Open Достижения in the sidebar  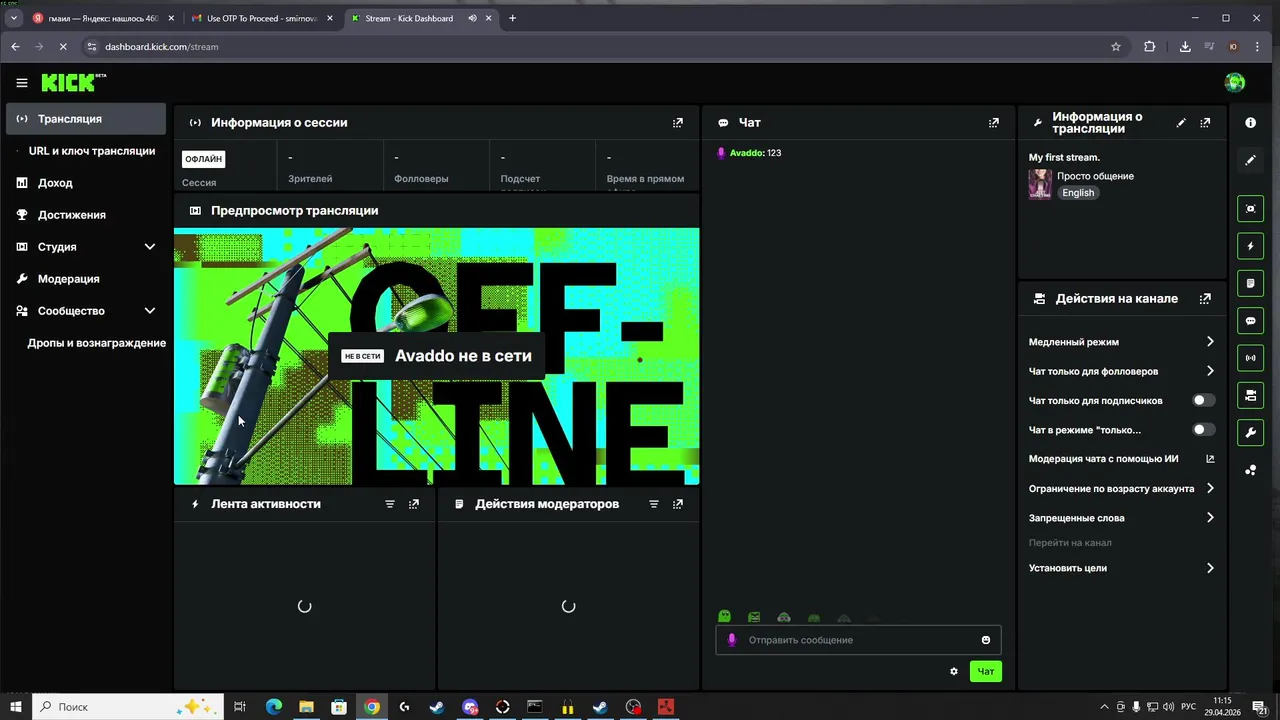pyautogui.click(x=86, y=215)
